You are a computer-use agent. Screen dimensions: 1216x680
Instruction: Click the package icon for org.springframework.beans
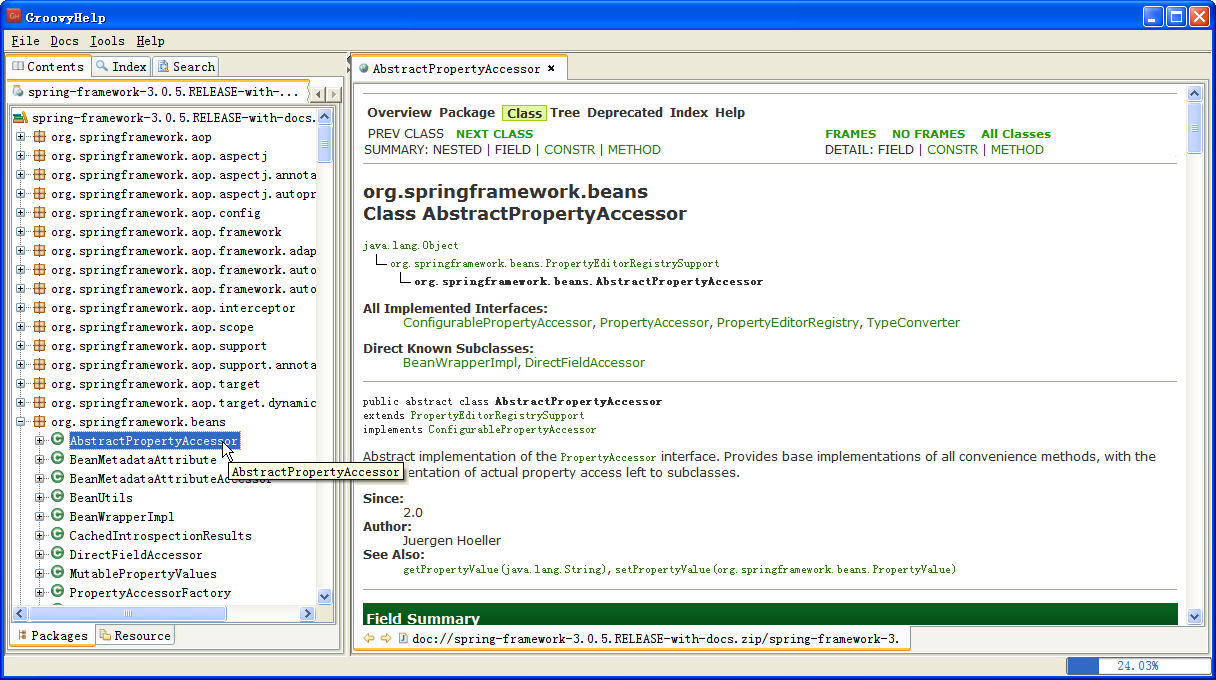point(40,422)
